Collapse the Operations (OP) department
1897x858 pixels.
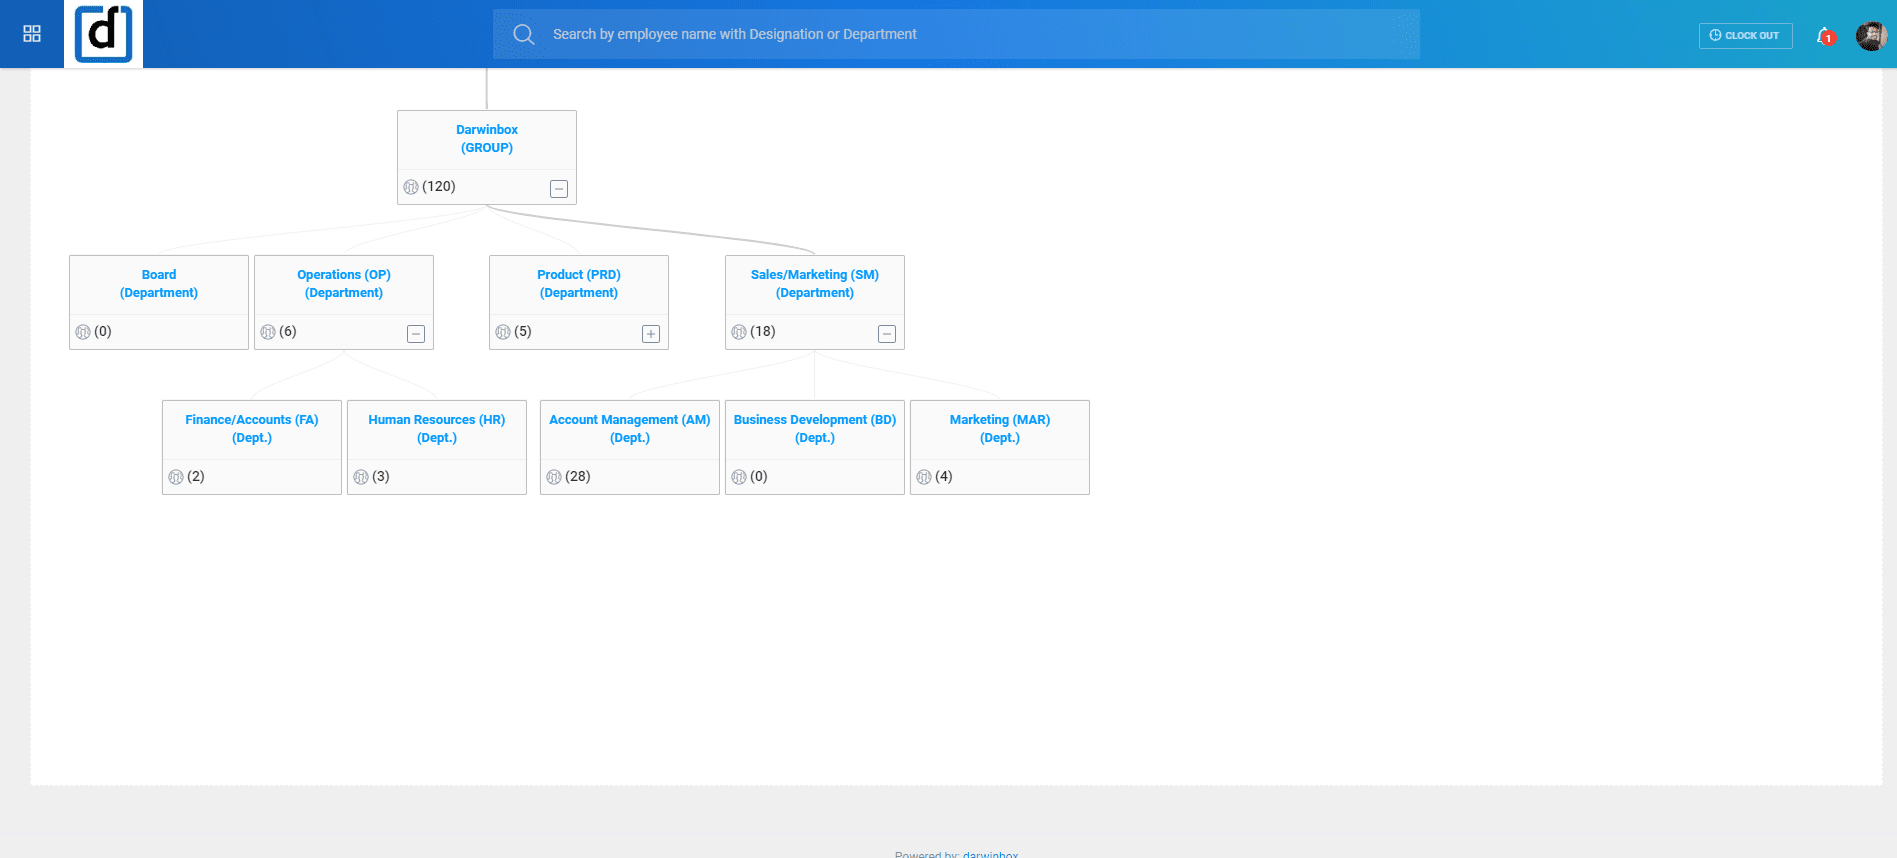(416, 334)
